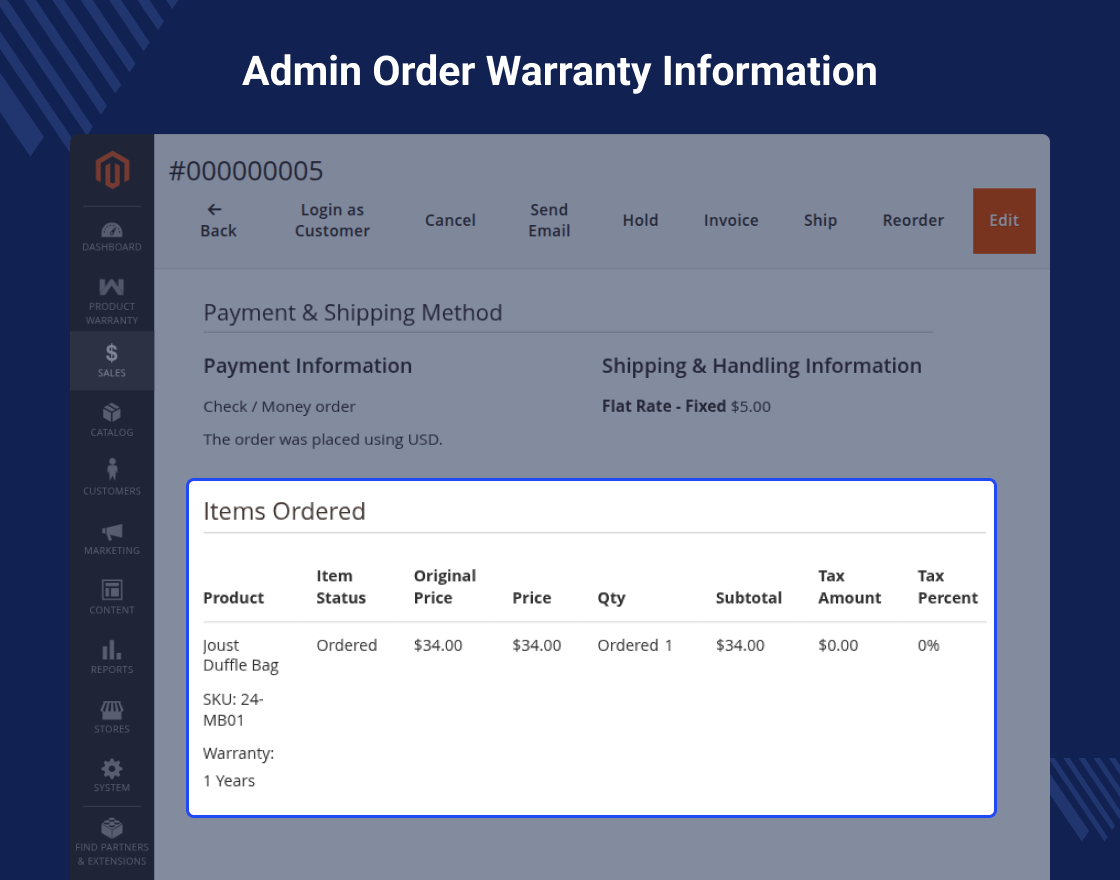Viewport: 1120px width, 880px height.
Task: Click the Send Email button
Action: 549,220
